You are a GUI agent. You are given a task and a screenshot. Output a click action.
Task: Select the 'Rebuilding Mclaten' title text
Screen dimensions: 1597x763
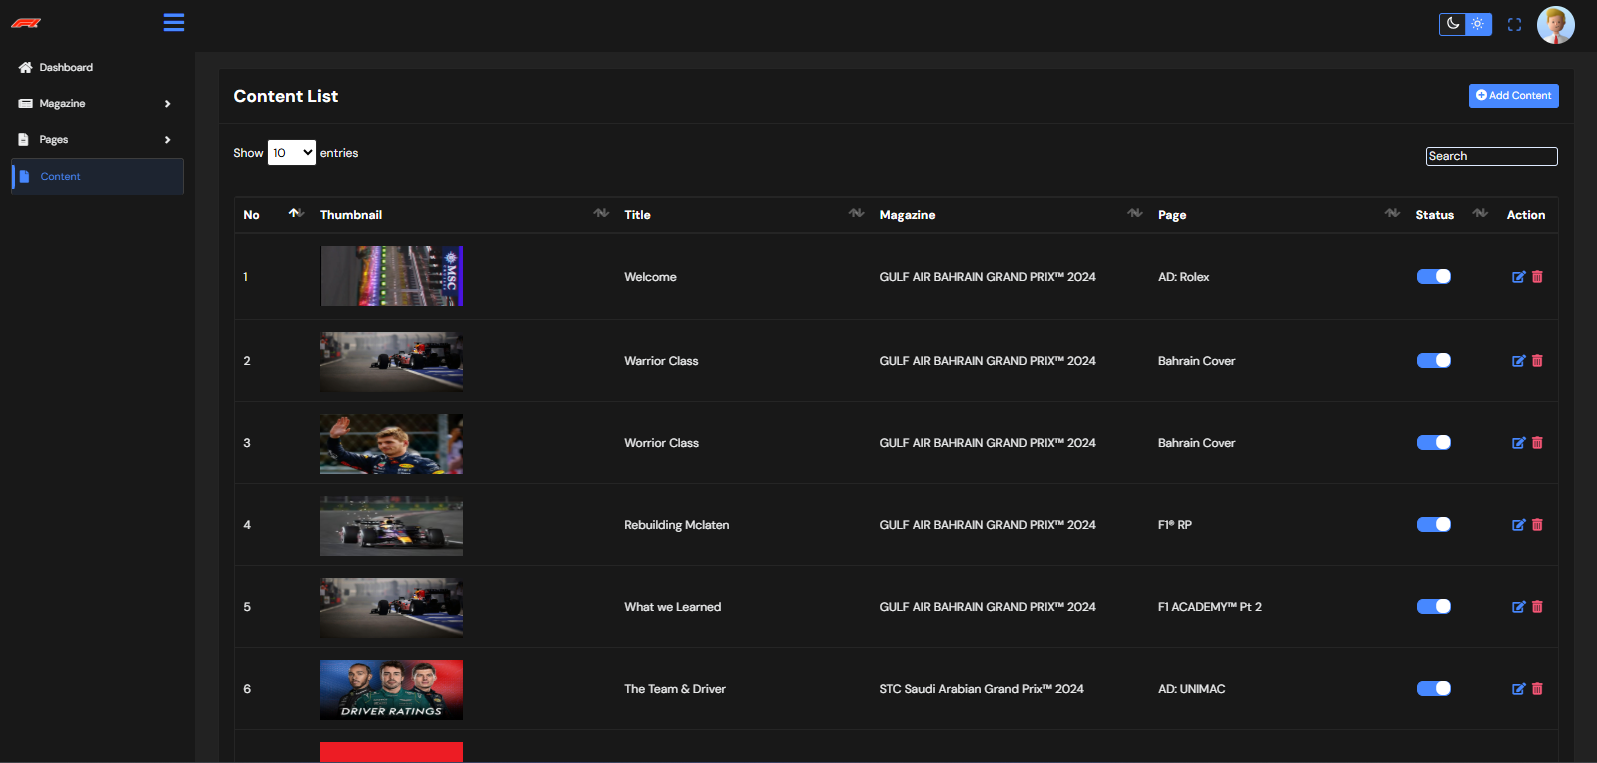pos(677,525)
